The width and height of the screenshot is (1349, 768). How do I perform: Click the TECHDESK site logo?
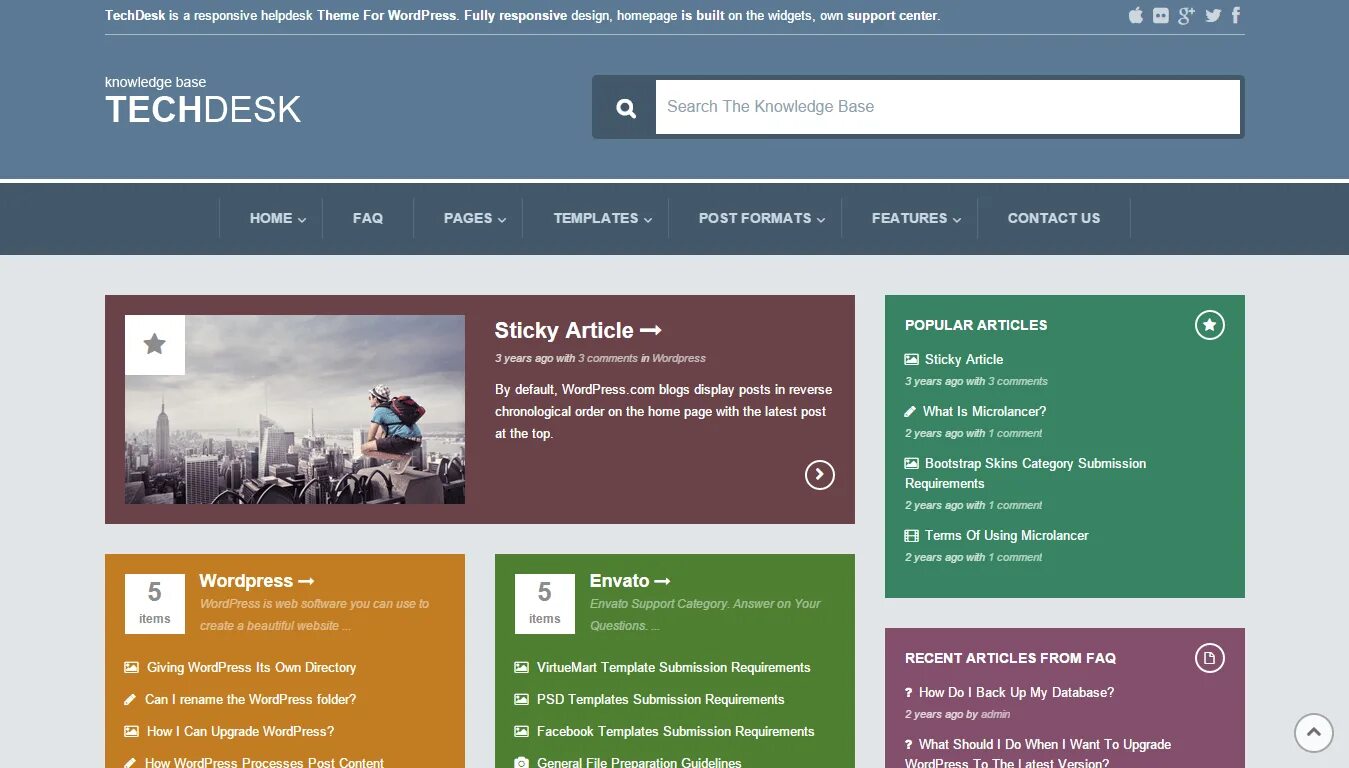203,110
